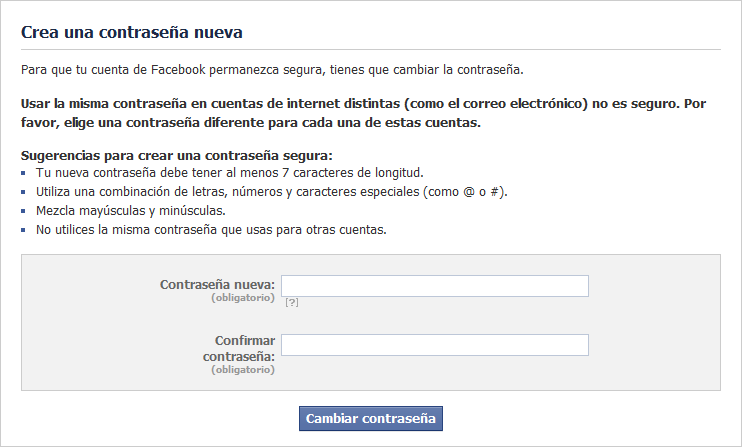The height and width of the screenshot is (447, 742).
Task: Click the Cambiar contraseña button
Action: pyautogui.click(x=371, y=419)
